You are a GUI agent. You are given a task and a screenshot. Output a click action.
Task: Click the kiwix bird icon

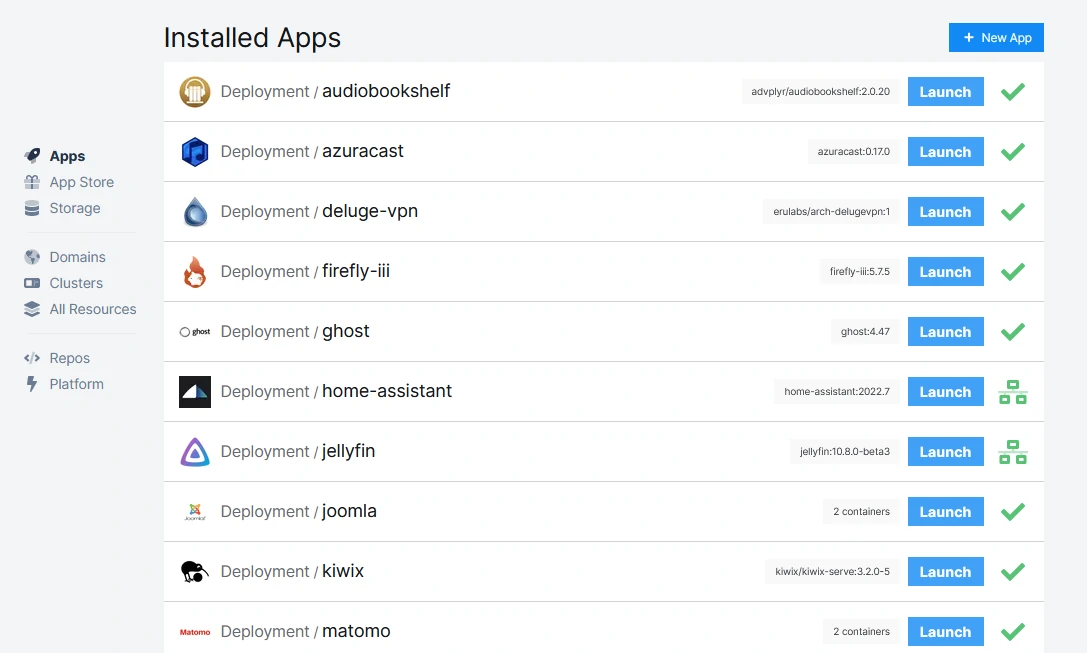pos(195,572)
